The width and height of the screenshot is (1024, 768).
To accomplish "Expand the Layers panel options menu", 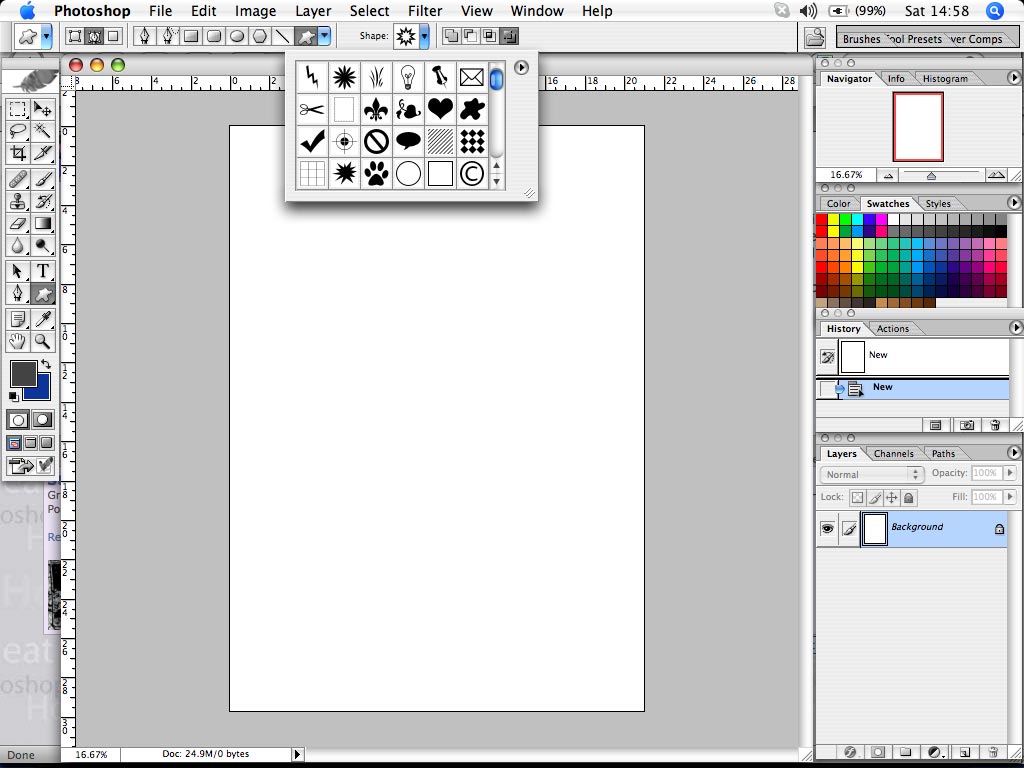I will point(1016,453).
